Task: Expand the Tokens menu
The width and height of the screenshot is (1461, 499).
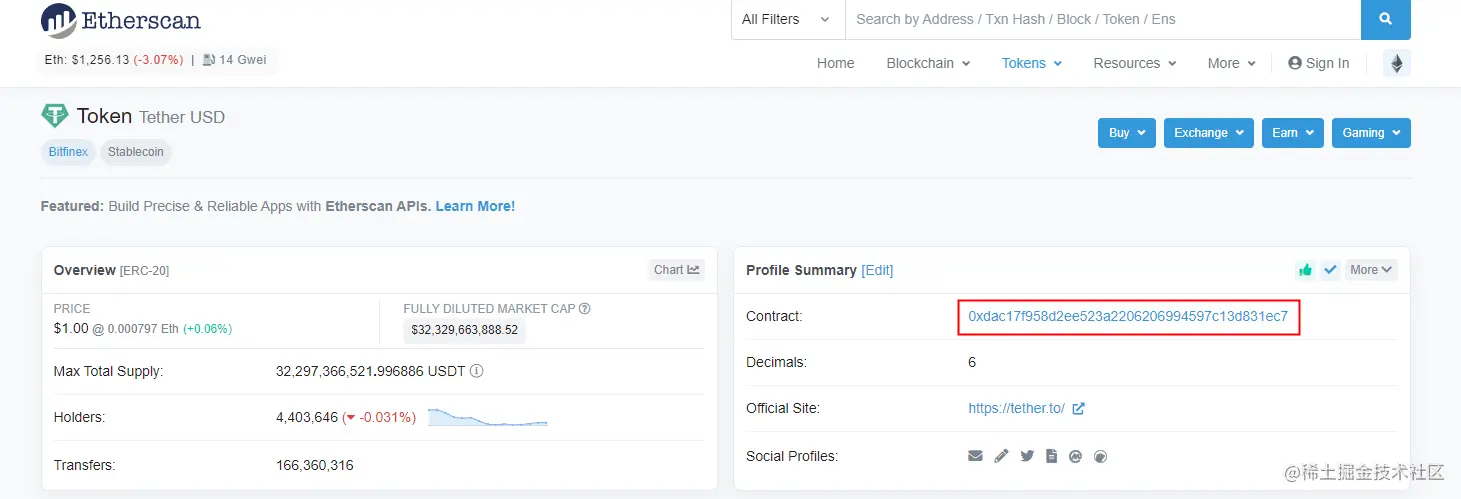Action: pos(1032,63)
